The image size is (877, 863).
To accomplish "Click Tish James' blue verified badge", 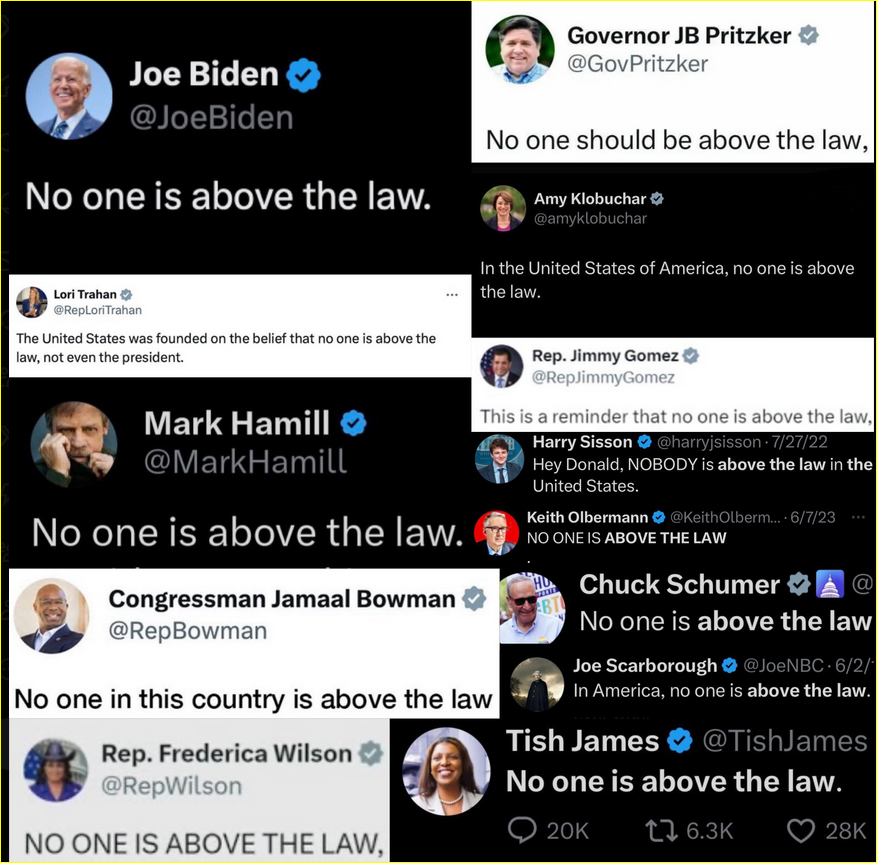I will [x=680, y=741].
